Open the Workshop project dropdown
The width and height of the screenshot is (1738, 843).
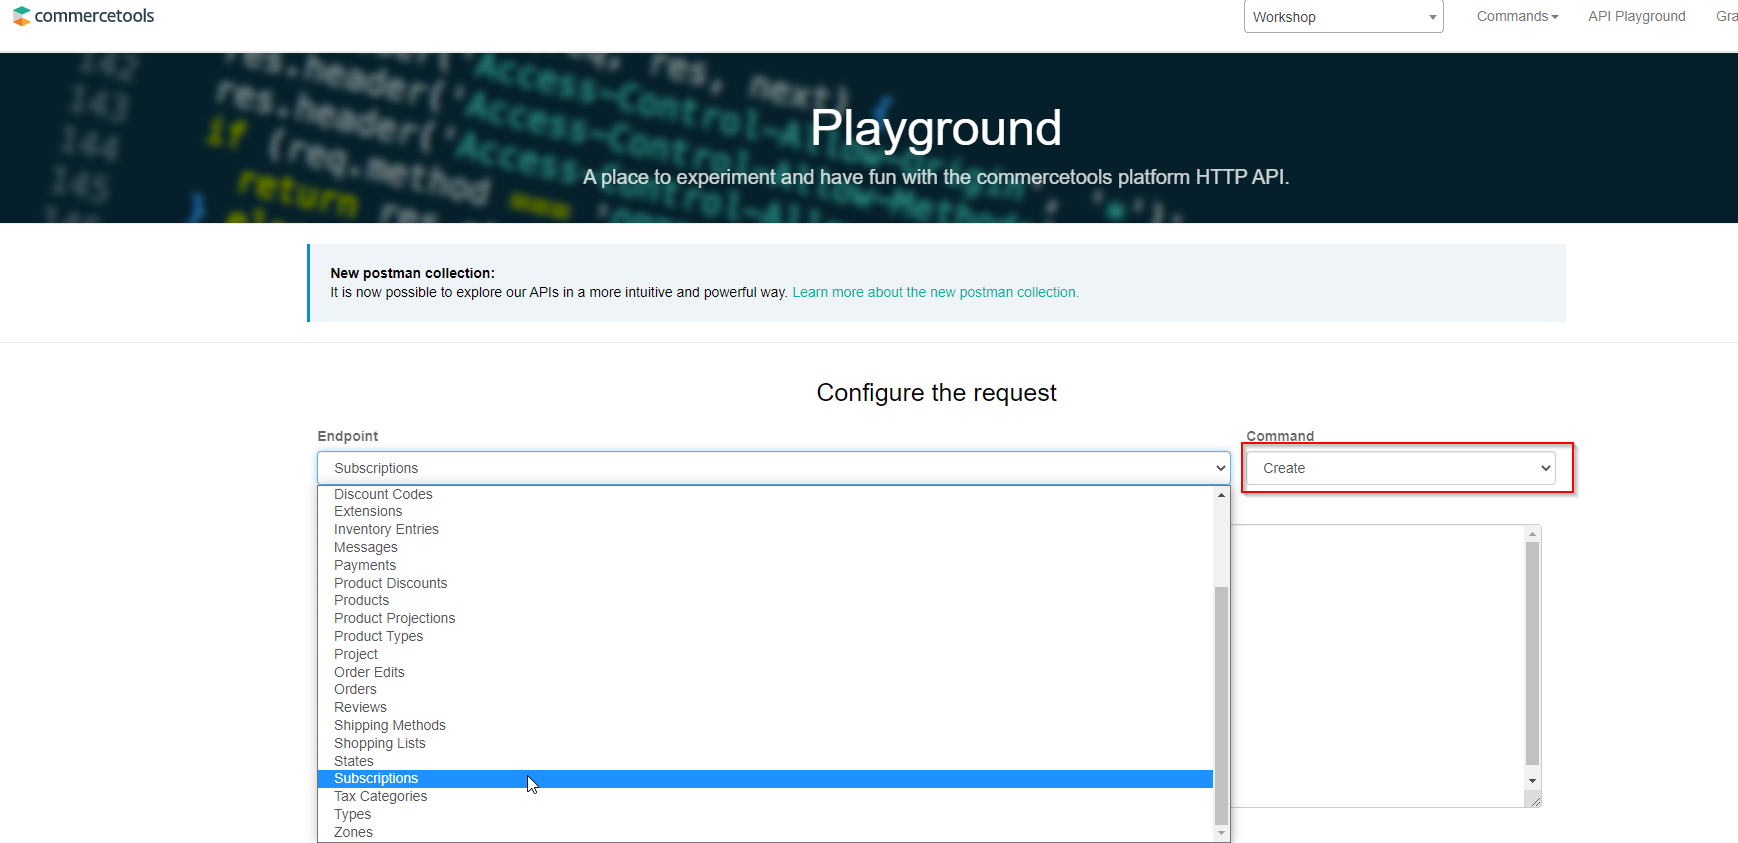click(1342, 17)
